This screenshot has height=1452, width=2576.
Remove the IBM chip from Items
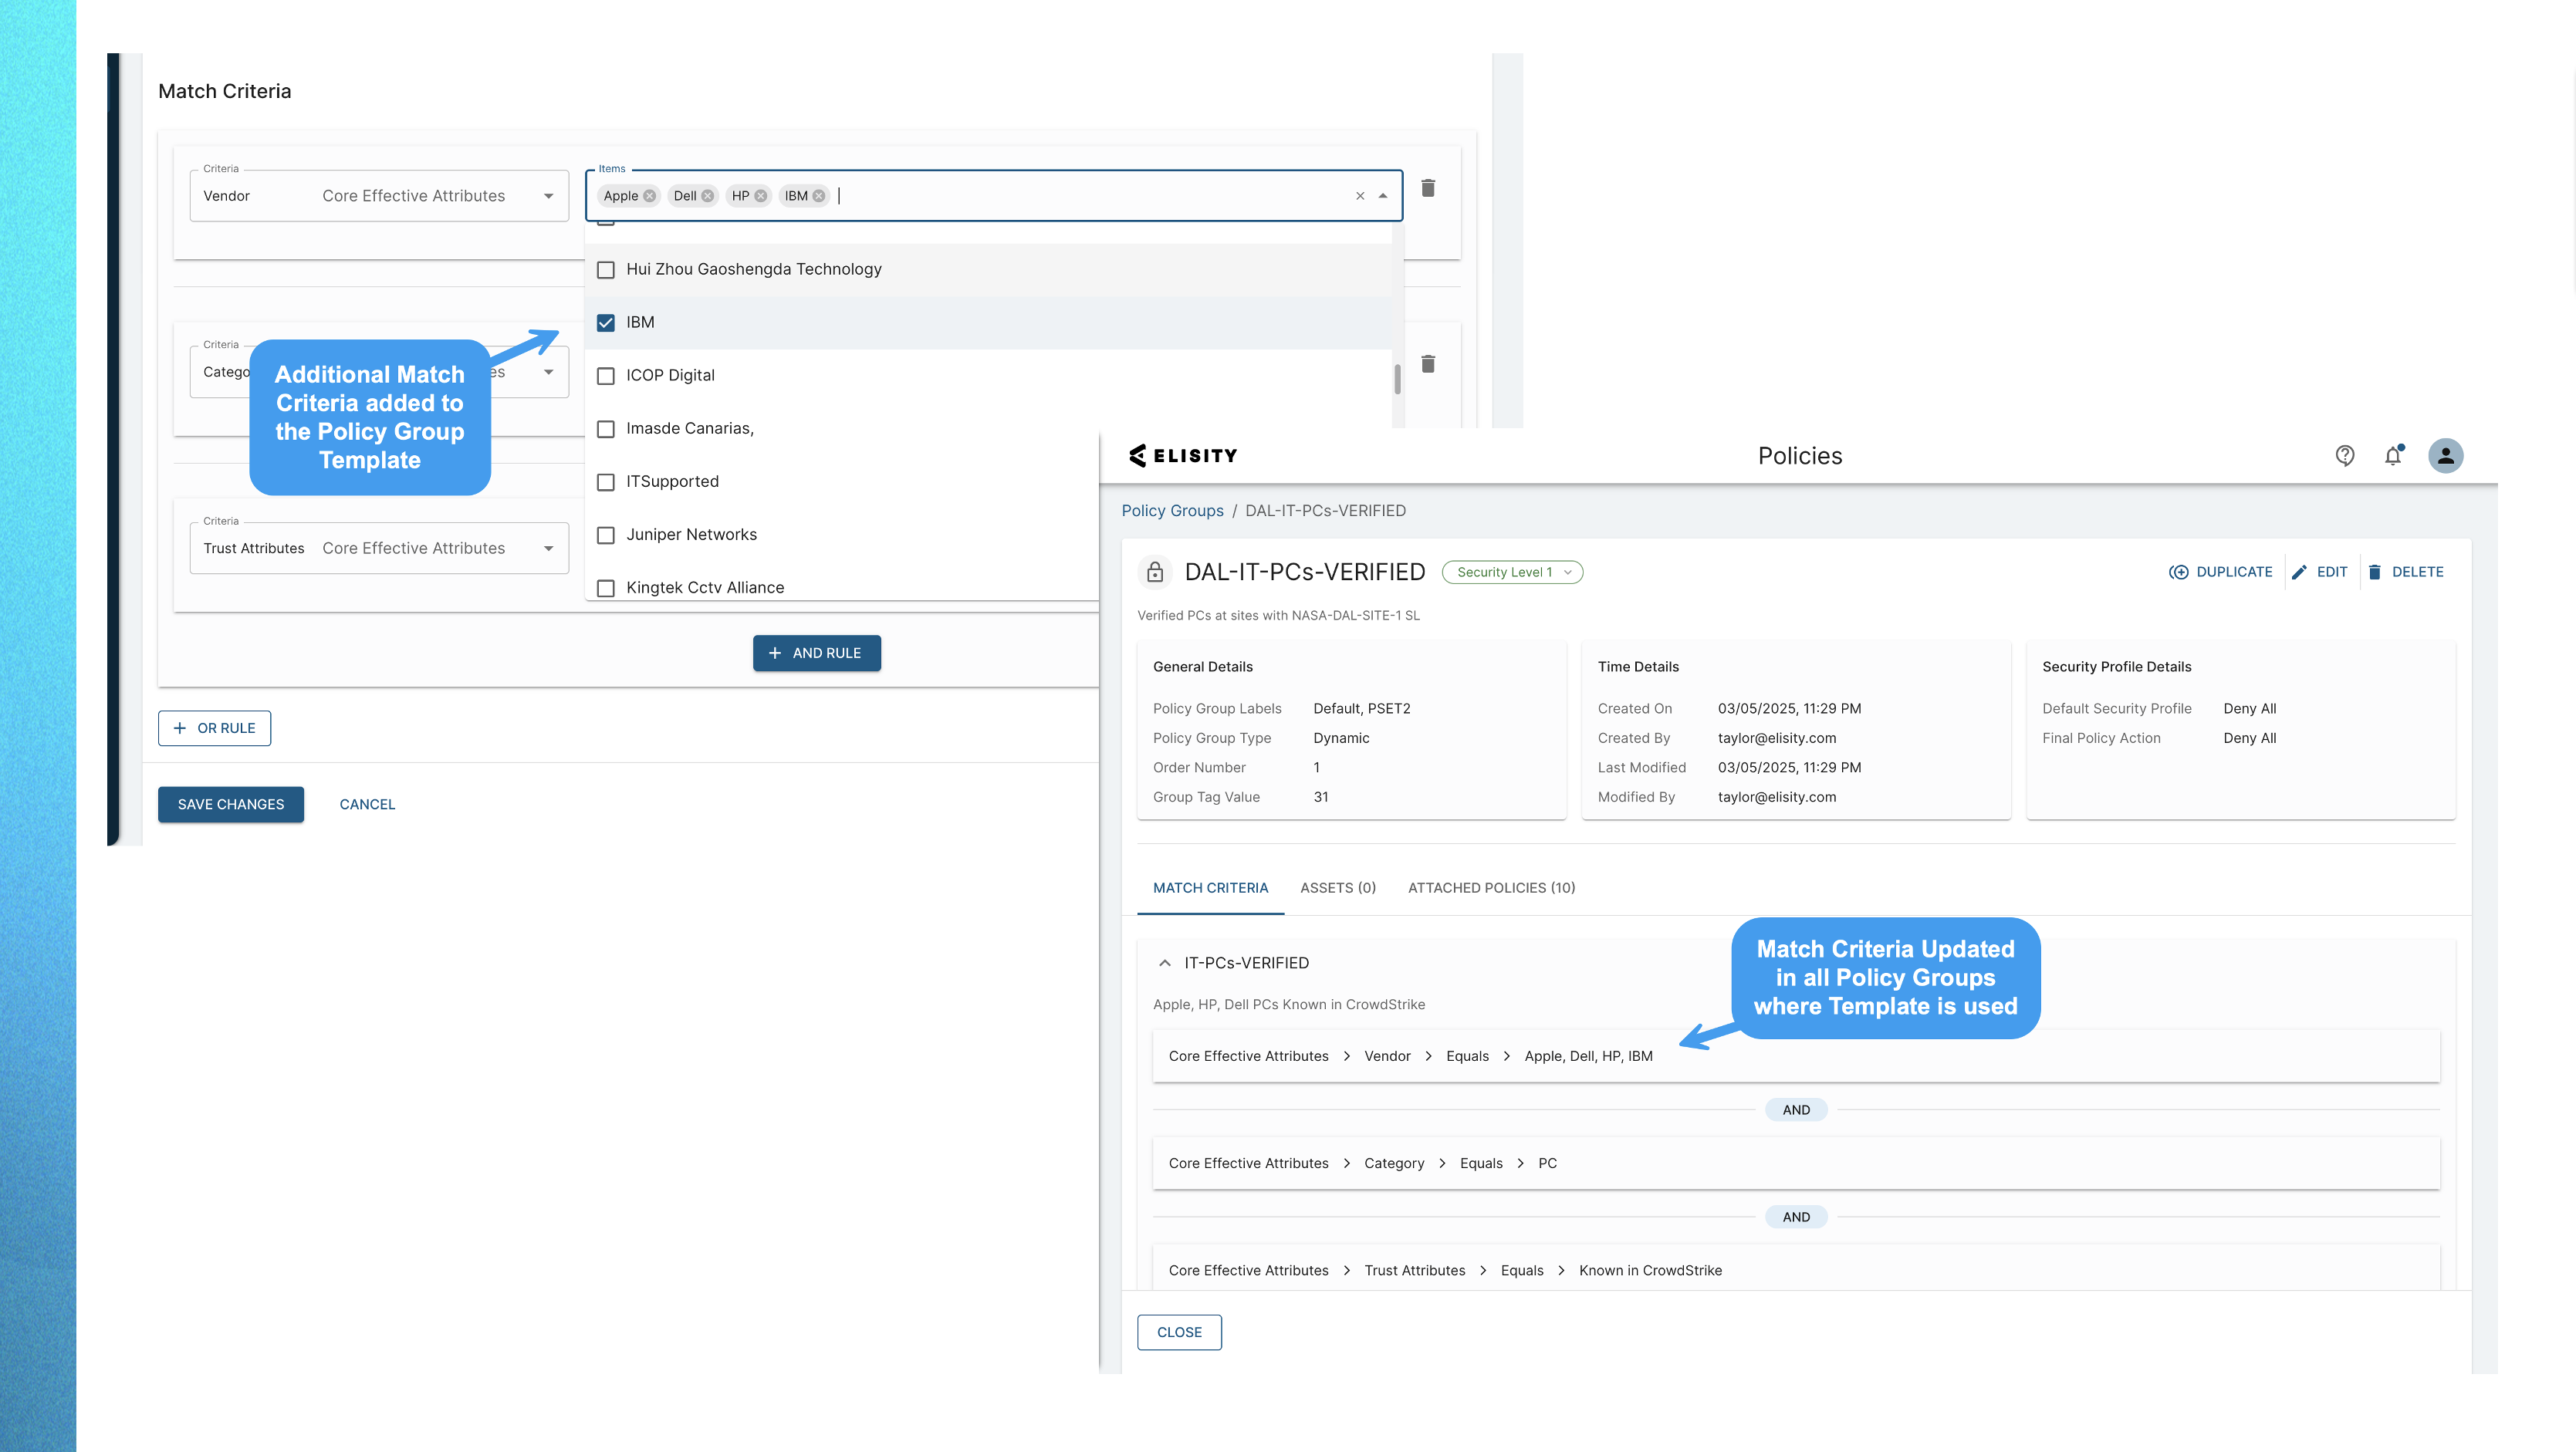tap(819, 196)
